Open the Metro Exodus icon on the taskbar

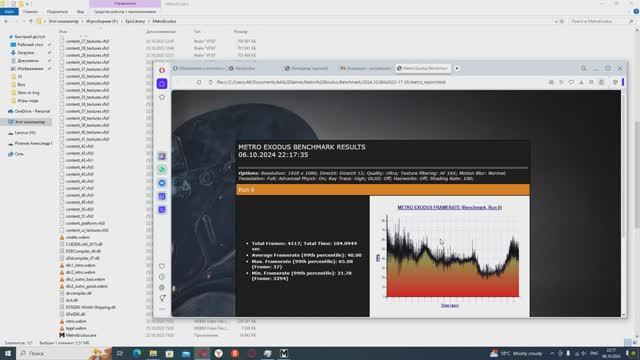coord(284,353)
